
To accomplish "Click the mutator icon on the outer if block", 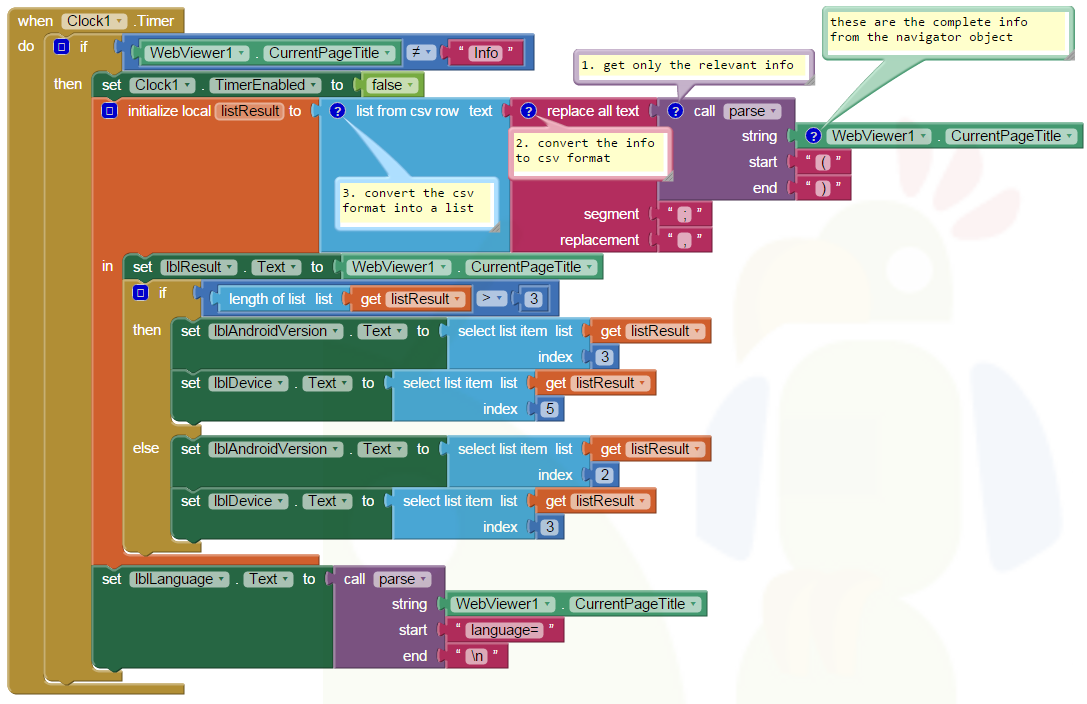I will point(61,47).
